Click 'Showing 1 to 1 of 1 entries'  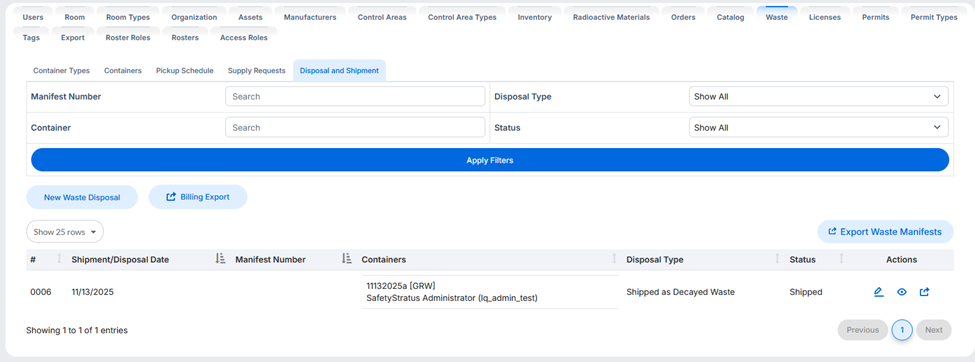coord(76,330)
